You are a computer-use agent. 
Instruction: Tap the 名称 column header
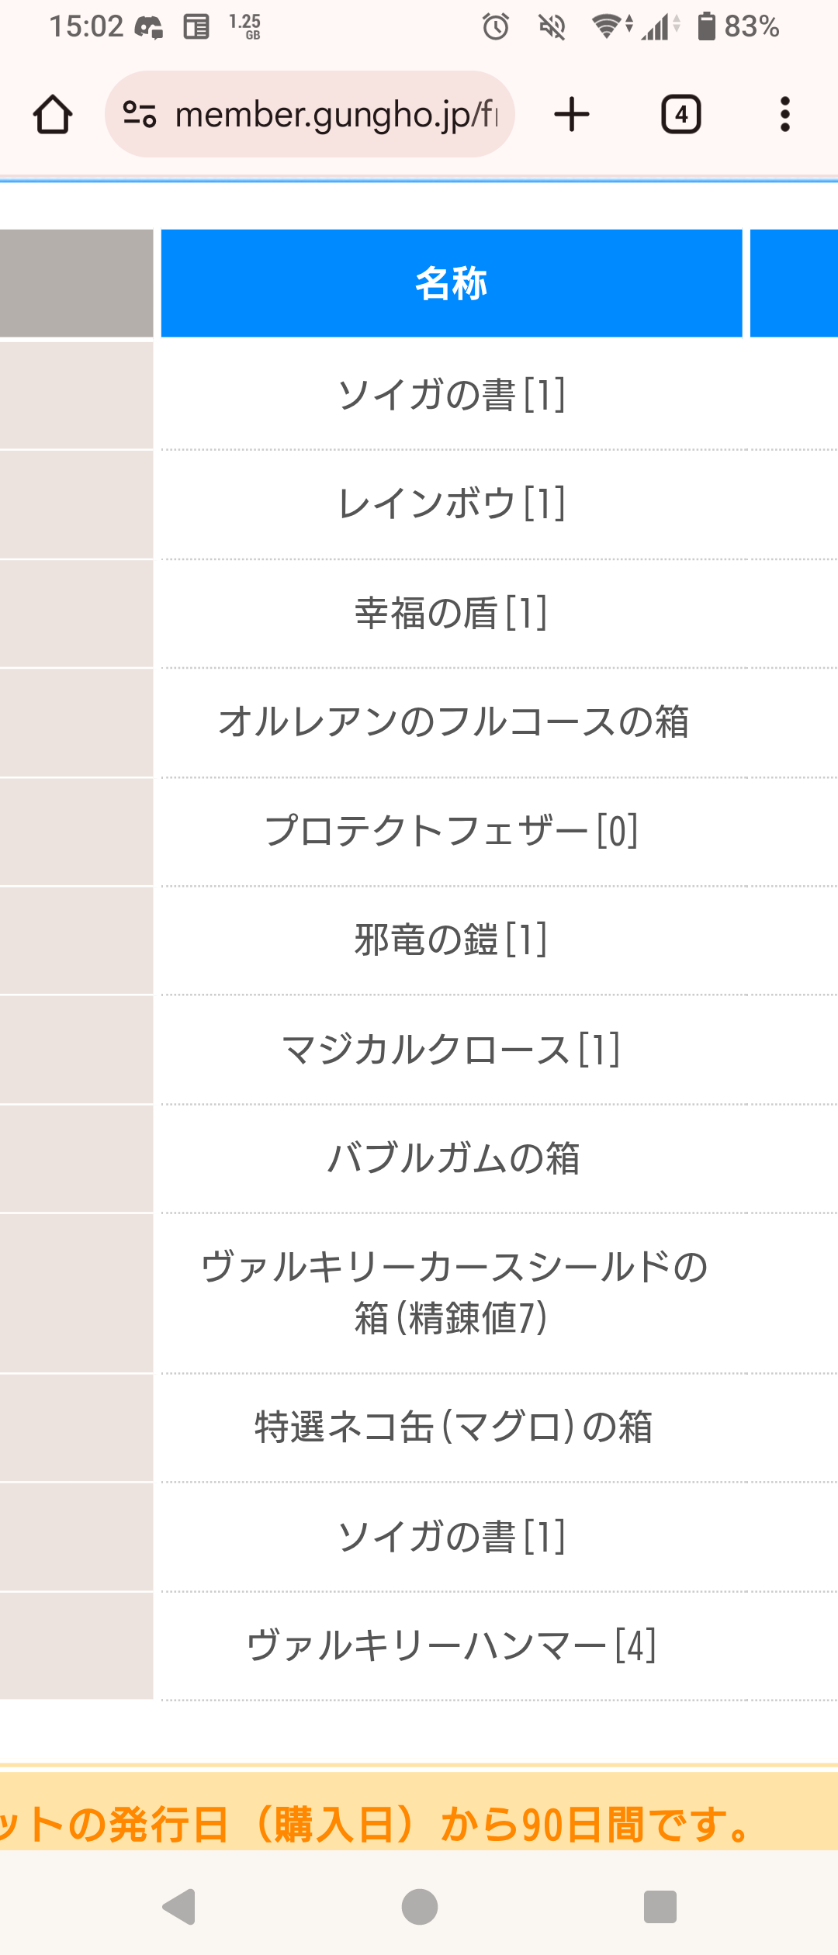[x=451, y=284]
